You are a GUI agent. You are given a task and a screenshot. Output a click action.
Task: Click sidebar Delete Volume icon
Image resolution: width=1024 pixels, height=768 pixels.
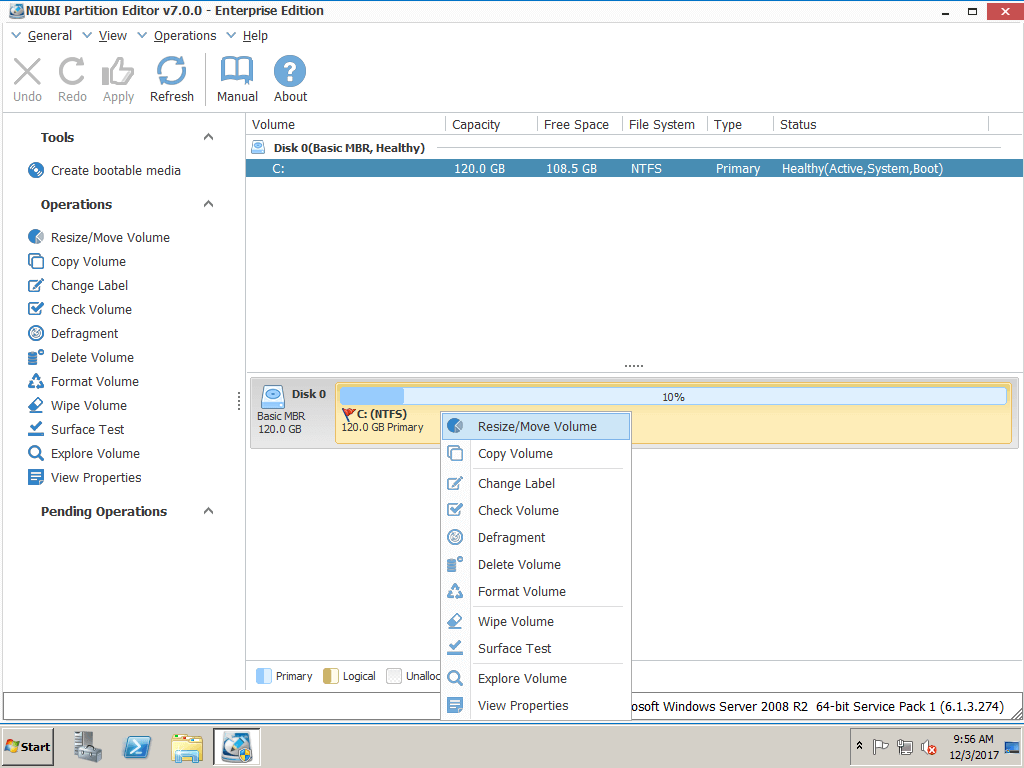[36, 357]
